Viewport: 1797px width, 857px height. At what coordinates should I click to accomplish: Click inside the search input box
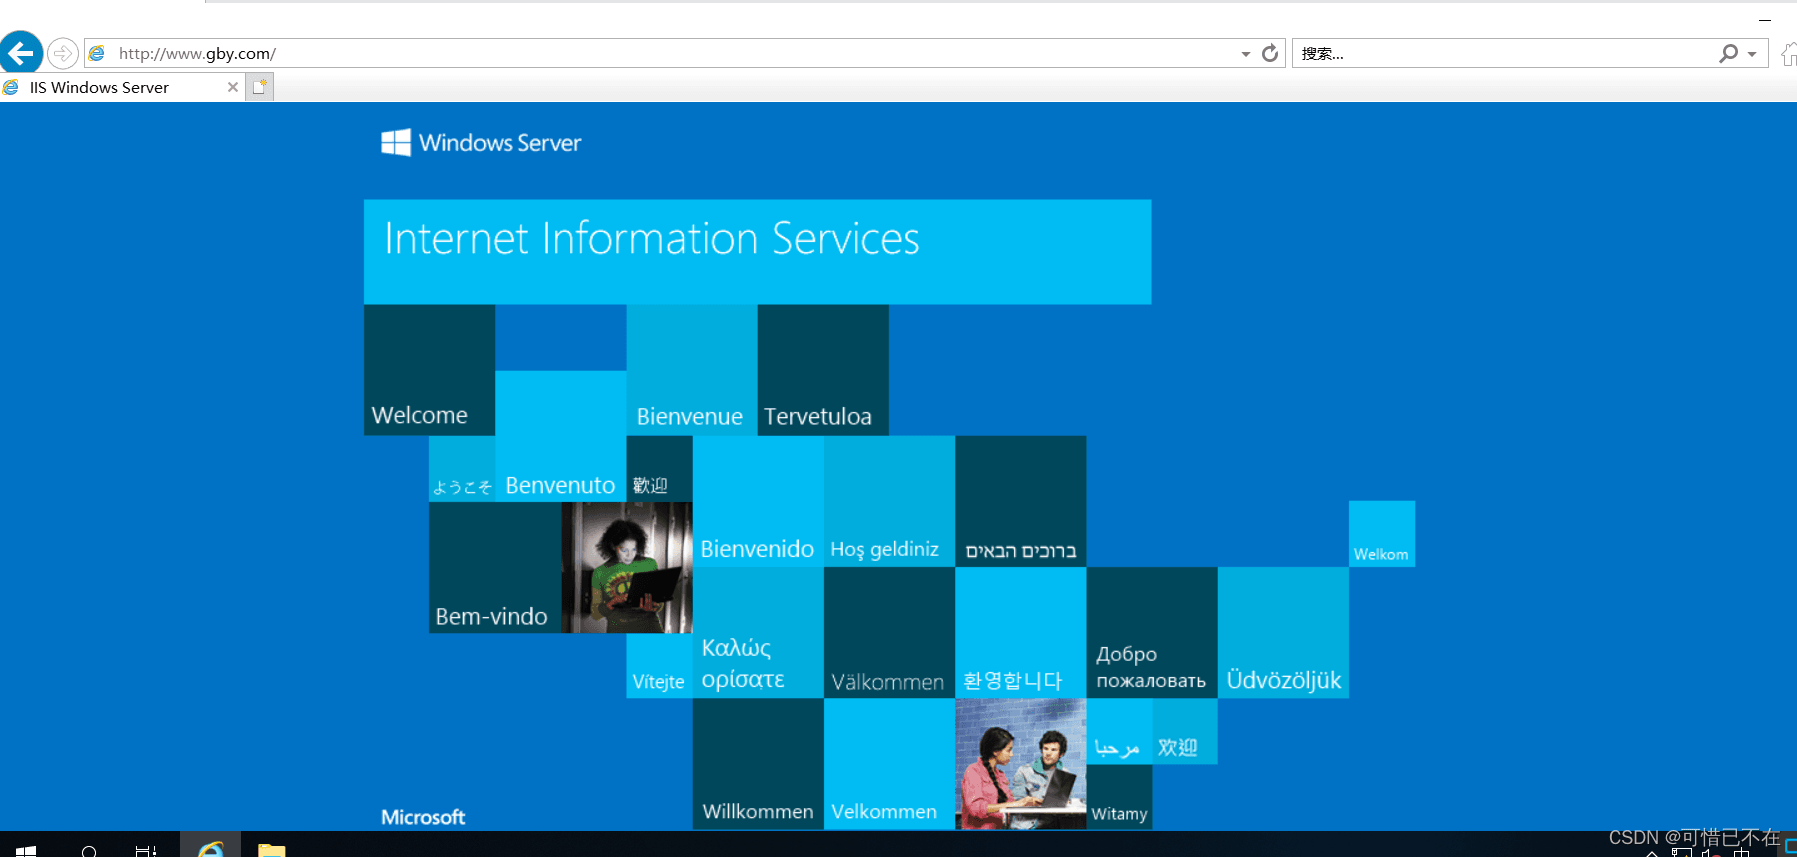1506,53
